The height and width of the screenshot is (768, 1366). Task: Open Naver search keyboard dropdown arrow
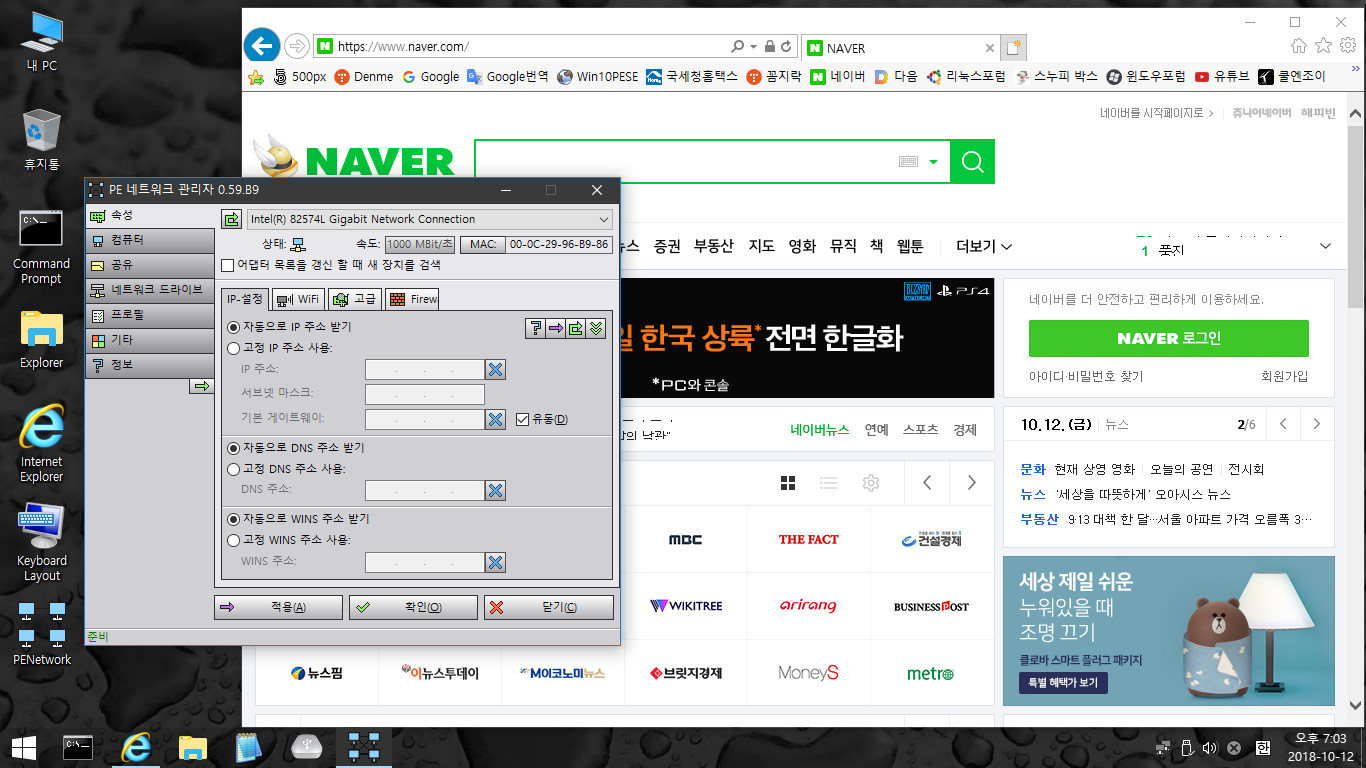coord(933,162)
